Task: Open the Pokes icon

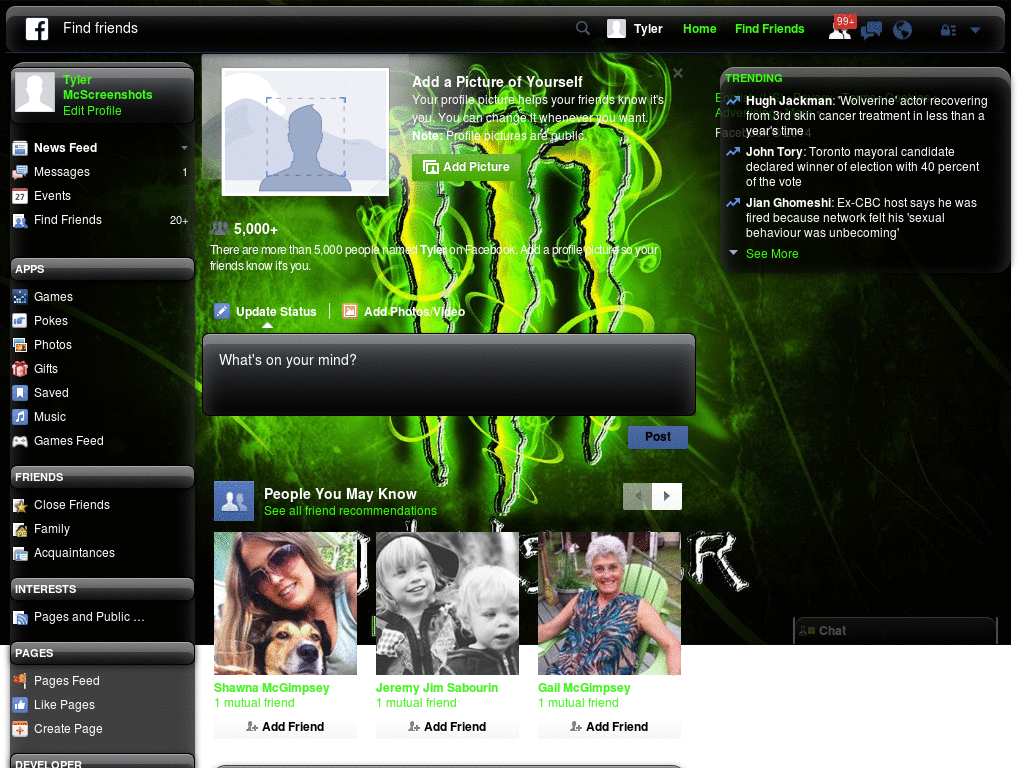Action: point(20,321)
